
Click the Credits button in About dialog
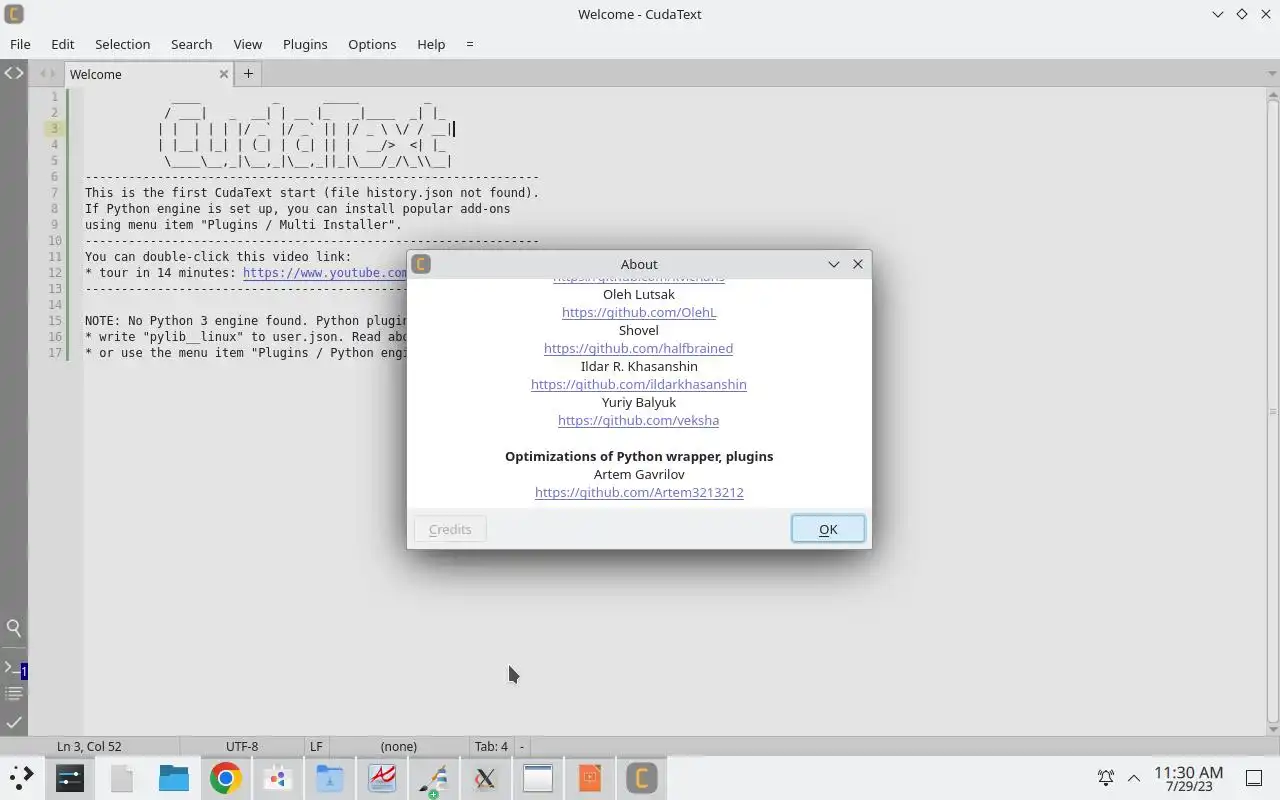point(450,529)
